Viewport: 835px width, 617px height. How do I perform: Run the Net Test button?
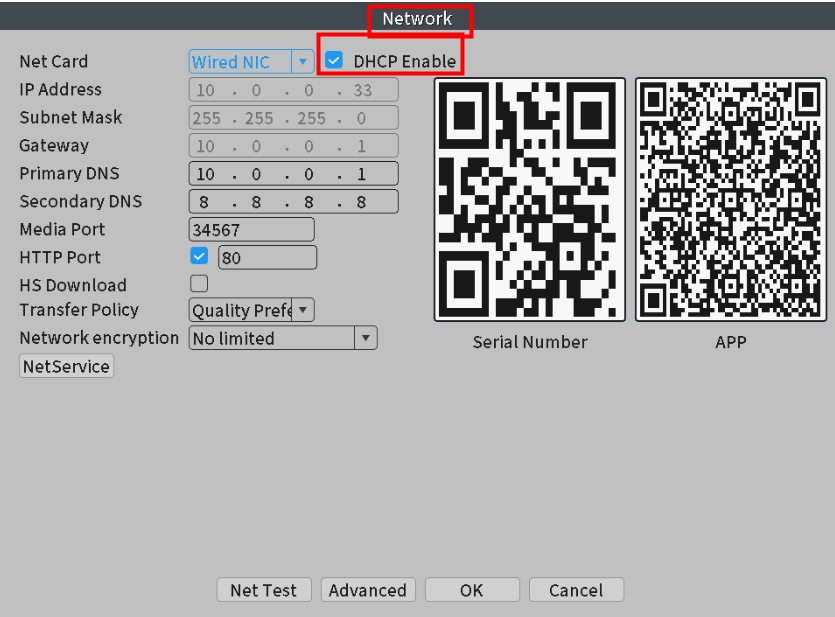tap(264, 590)
